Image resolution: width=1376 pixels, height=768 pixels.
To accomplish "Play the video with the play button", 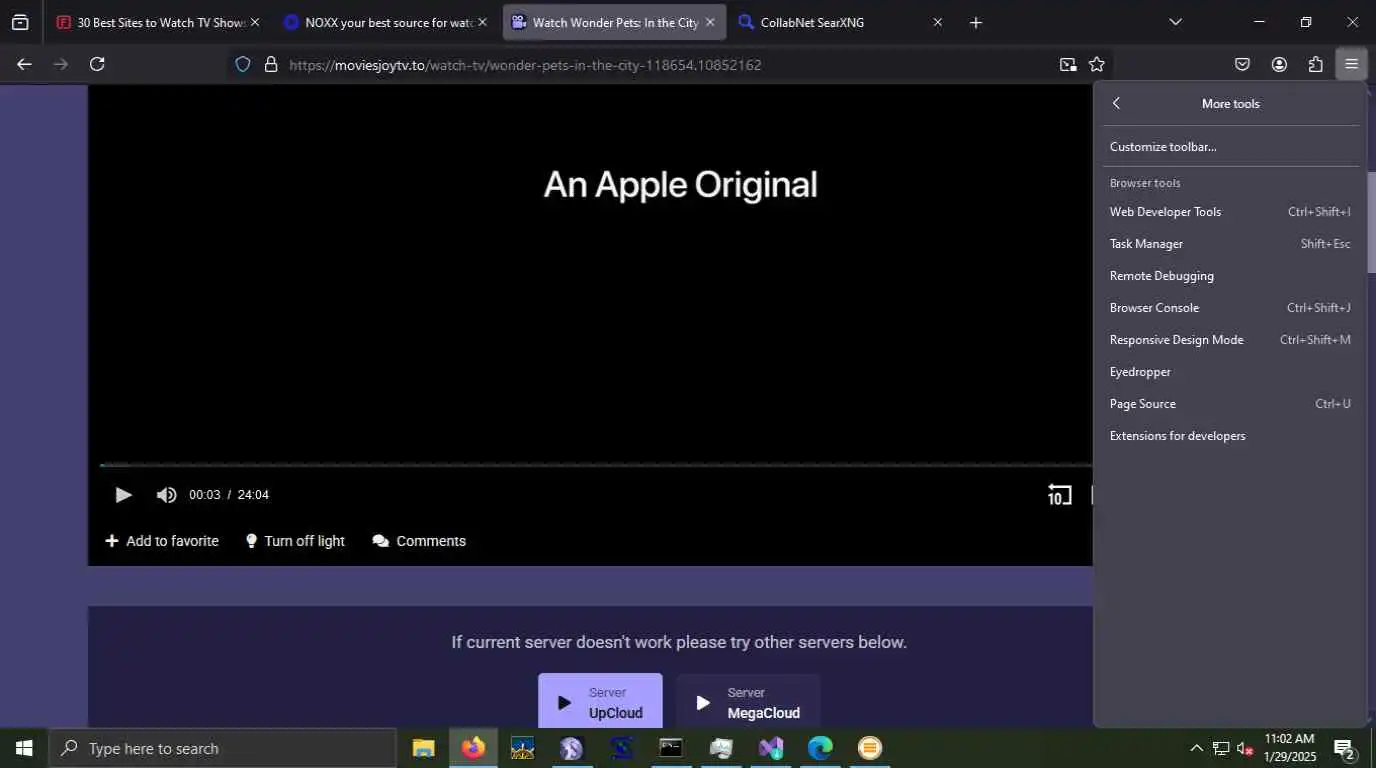I will pos(123,494).
